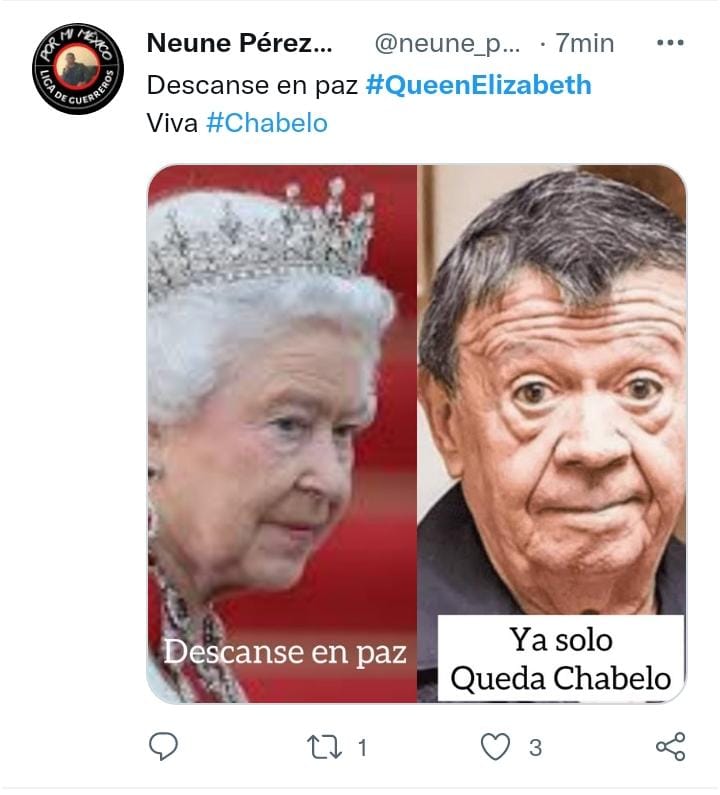The width and height of the screenshot is (720, 795).
Task: Like the tweet with the heart icon
Action: click(x=495, y=747)
